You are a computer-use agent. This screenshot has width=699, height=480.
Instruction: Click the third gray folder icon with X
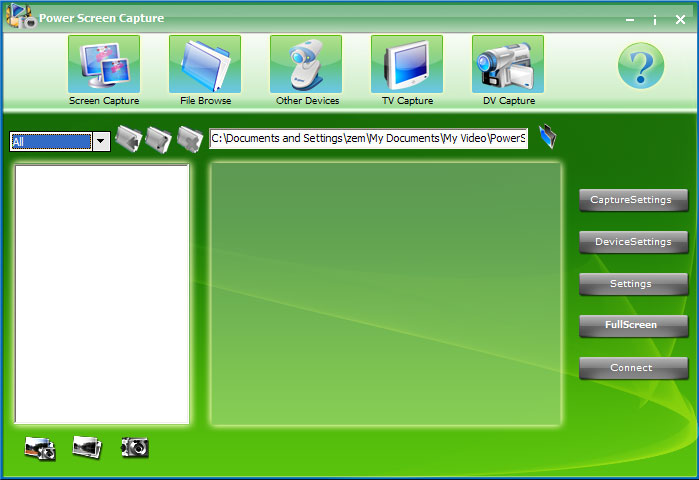point(189,139)
